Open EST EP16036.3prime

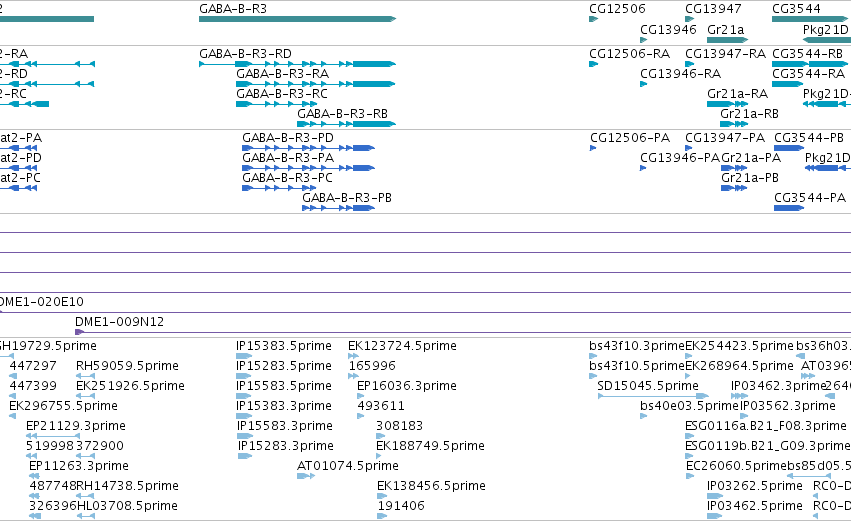pyautogui.click(x=407, y=386)
